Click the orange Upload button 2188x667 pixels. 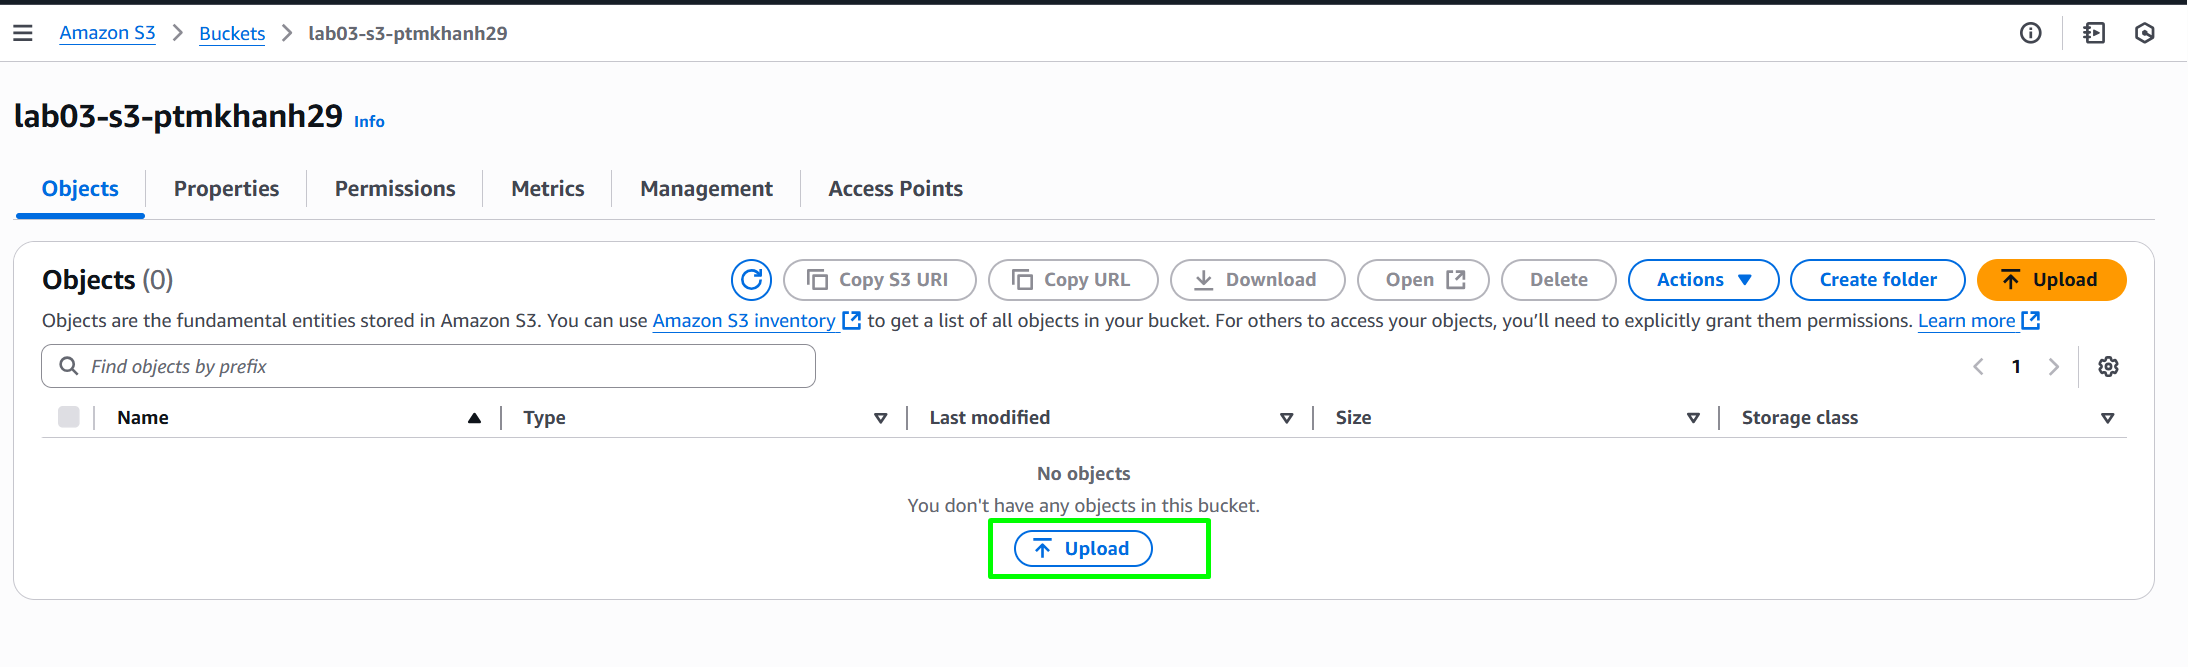tap(2051, 280)
